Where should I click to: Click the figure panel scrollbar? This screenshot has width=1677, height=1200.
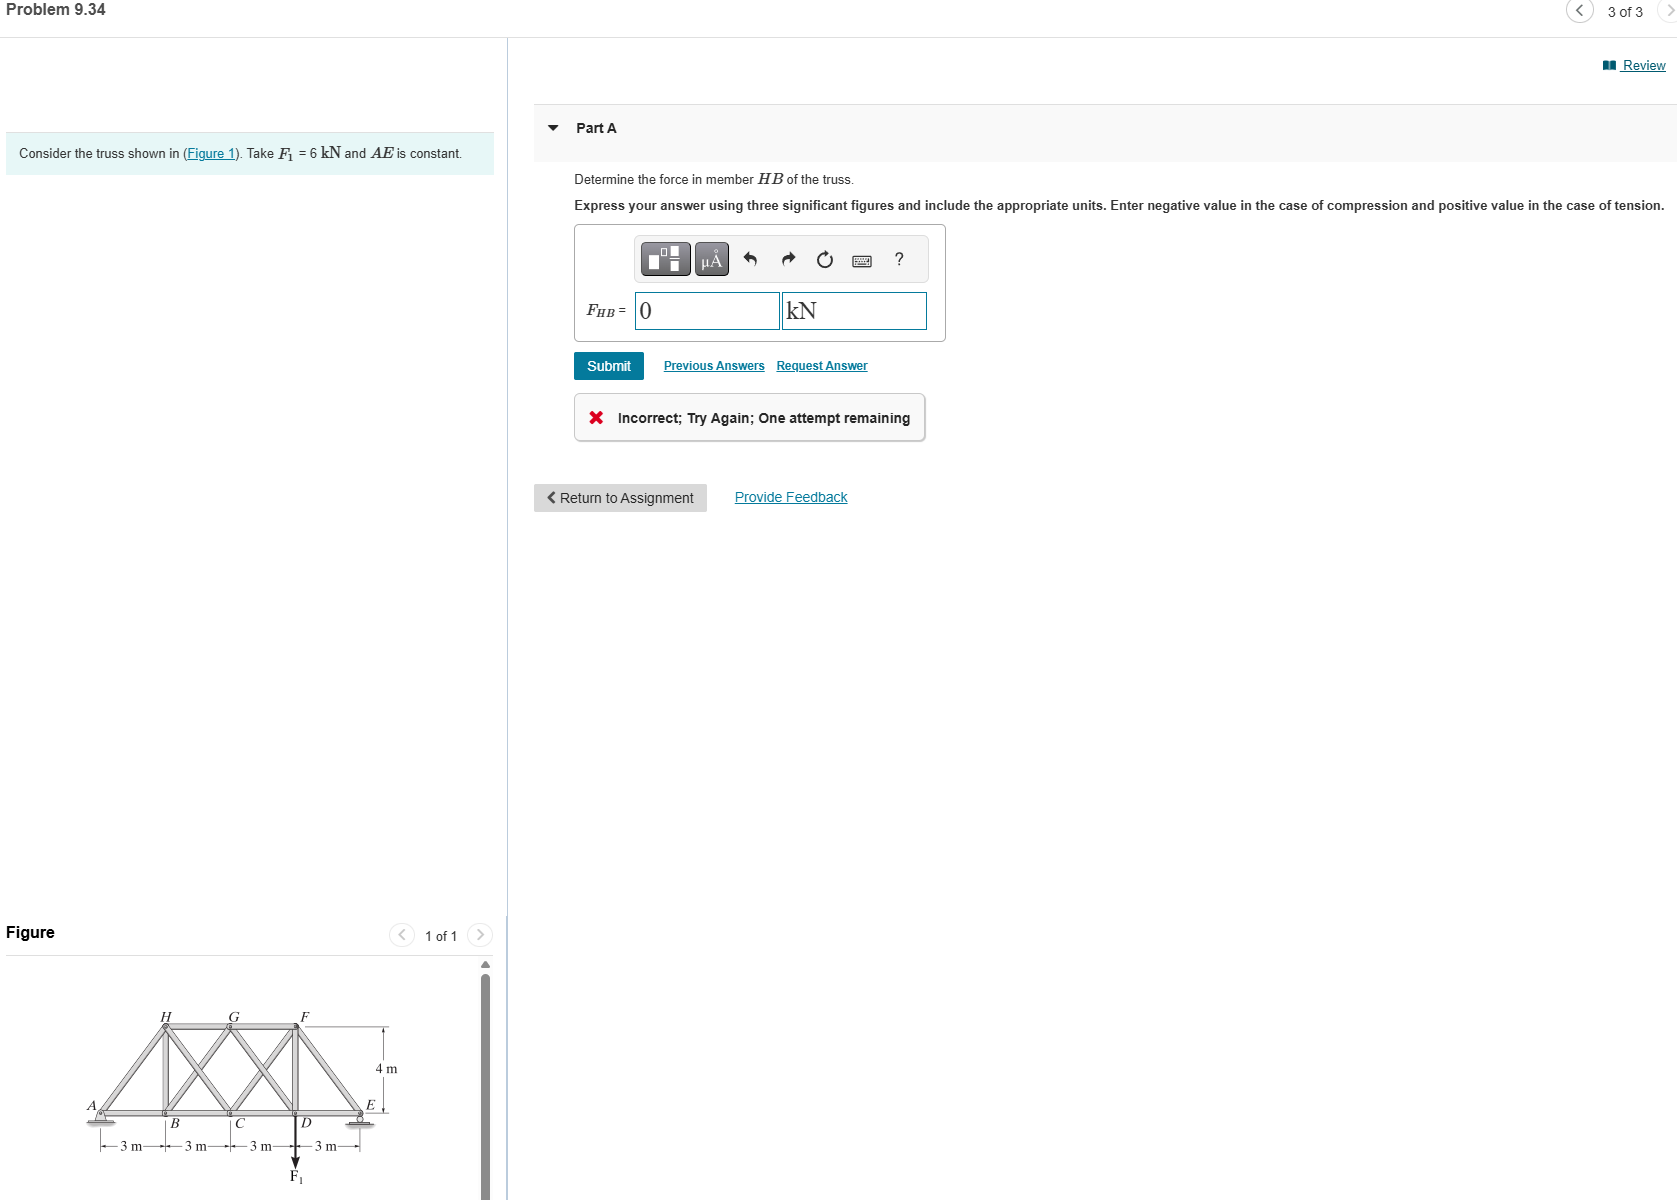pos(486,1085)
